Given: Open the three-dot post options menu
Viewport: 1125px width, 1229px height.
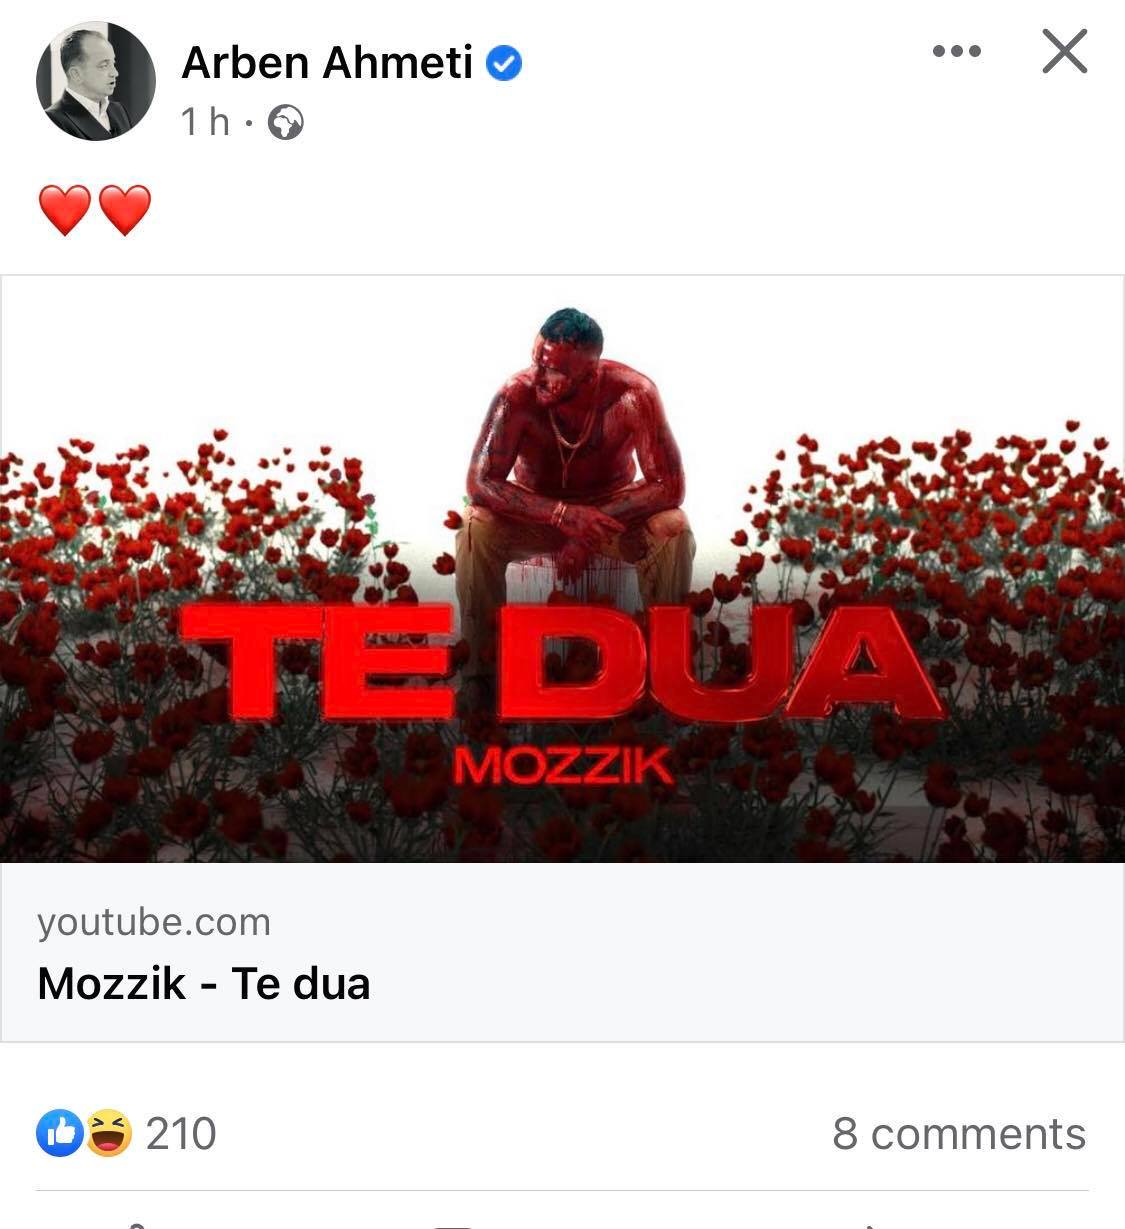Looking at the screenshot, I should tap(957, 51).
